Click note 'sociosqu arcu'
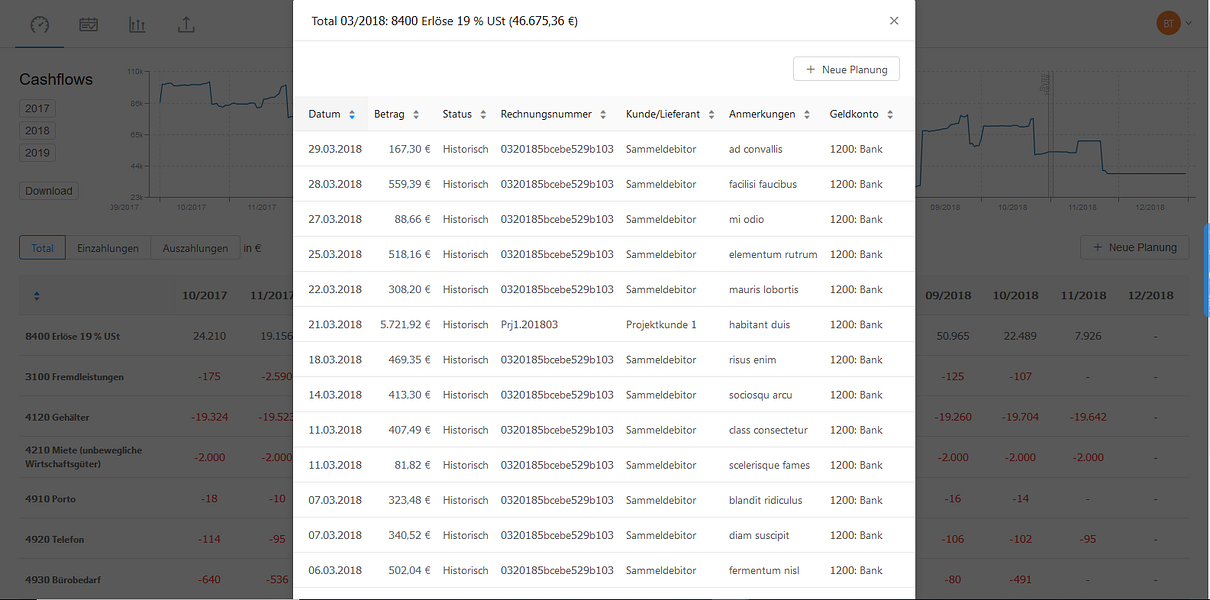The width and height of the screenshot is (1210, 600). coord(760,395)
